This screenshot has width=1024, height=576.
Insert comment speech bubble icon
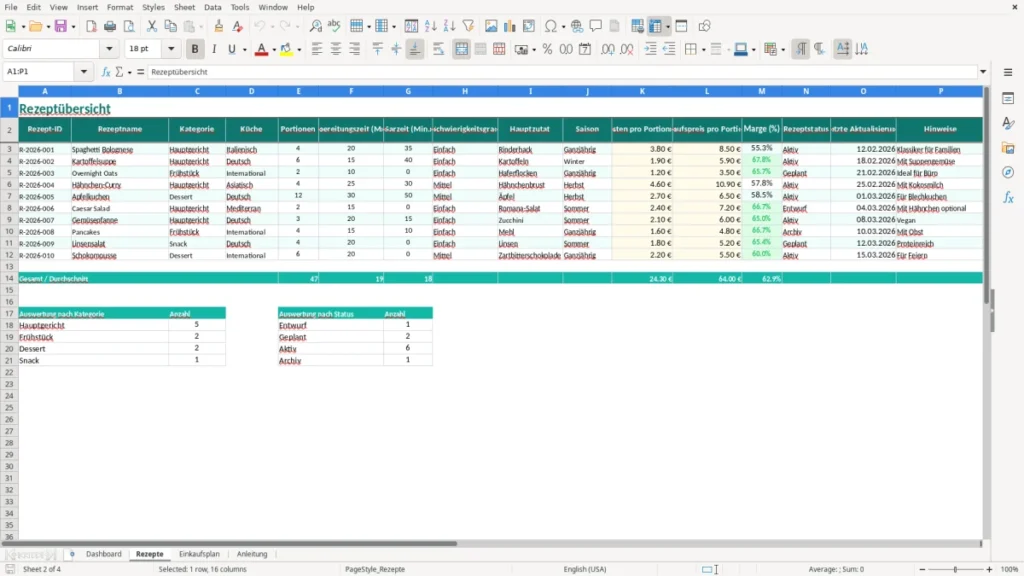tap(596, 26)
